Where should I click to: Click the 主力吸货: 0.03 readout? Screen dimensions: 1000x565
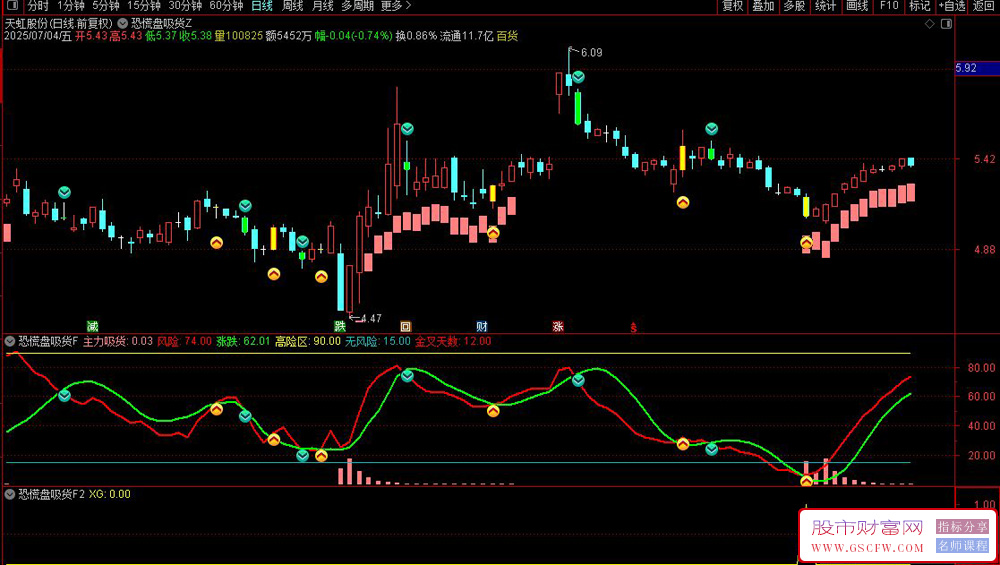point(118,341)
